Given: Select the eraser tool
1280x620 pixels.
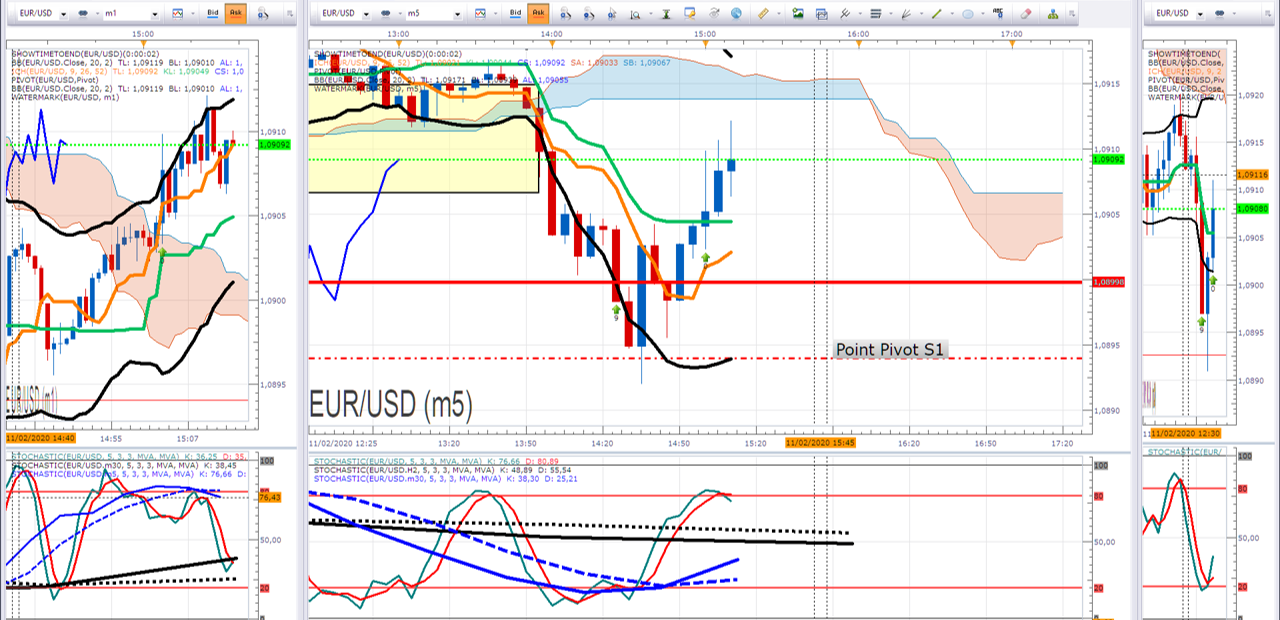Looking at the screenshot, I should [x=1025, y=14].
